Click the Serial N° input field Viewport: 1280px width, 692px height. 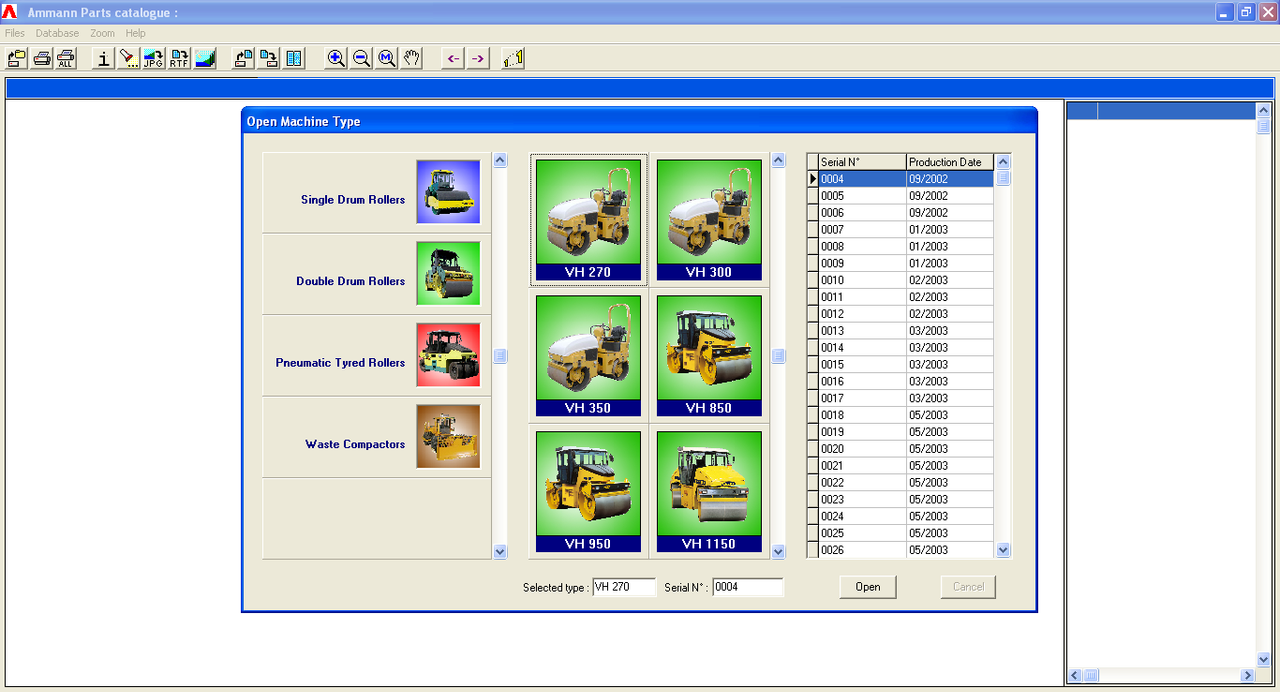pos(748,587)
